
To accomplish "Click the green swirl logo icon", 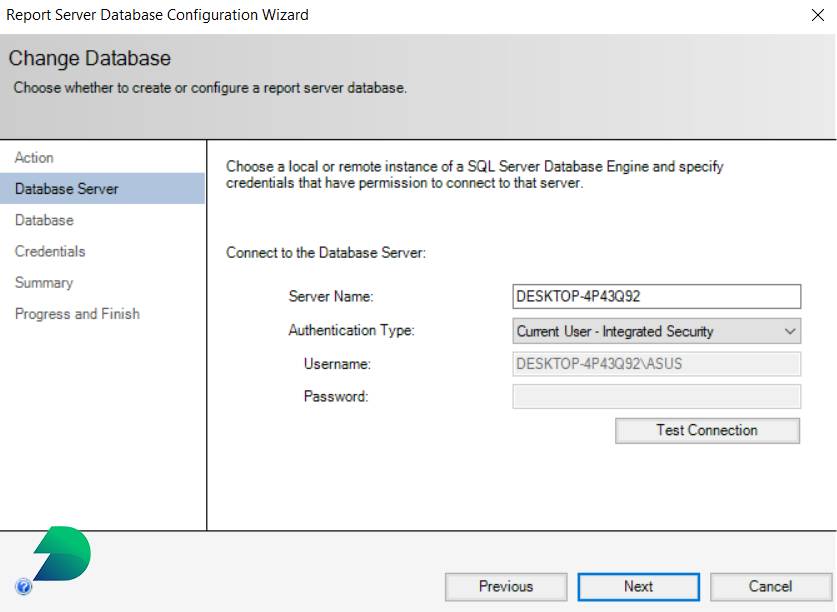I will [x=60, y=553].
